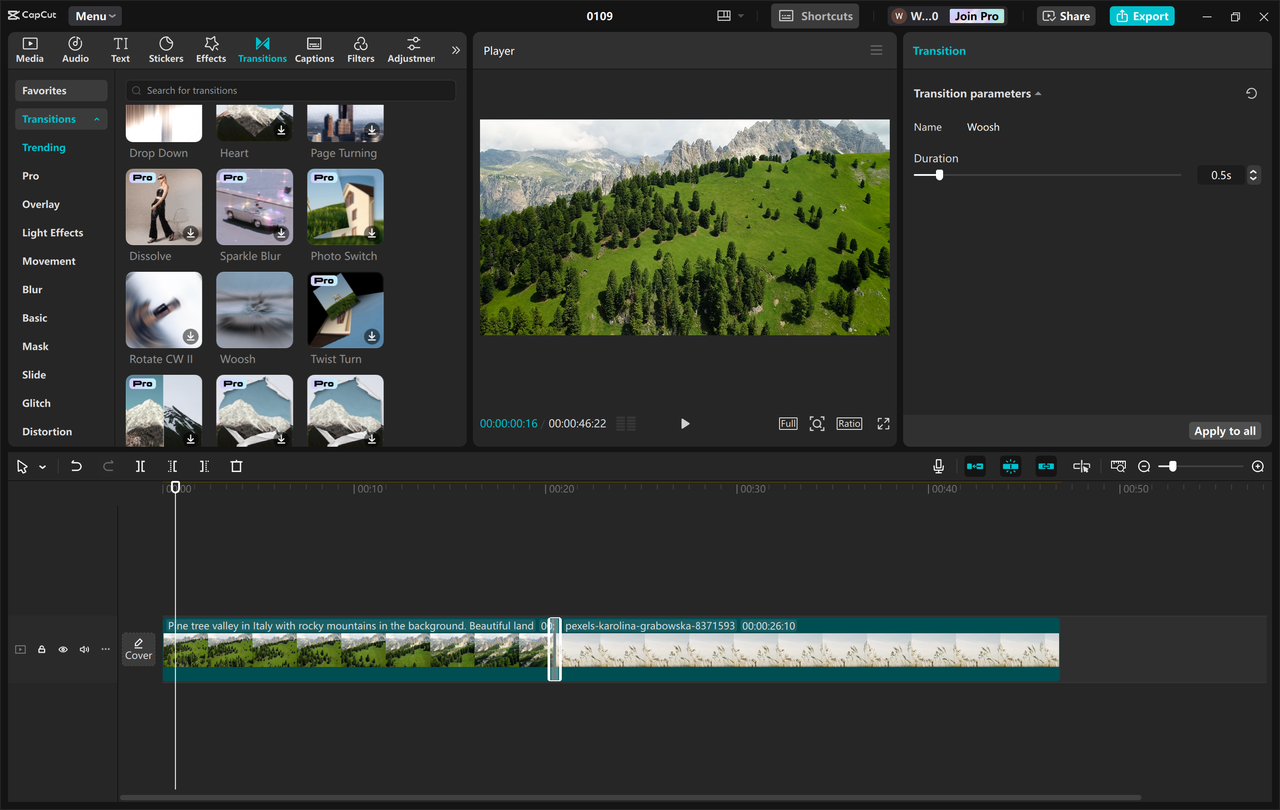Screen dimensions: 1280x810
Task: Click the Apply to all button
Action: [x=1224, y=430]
